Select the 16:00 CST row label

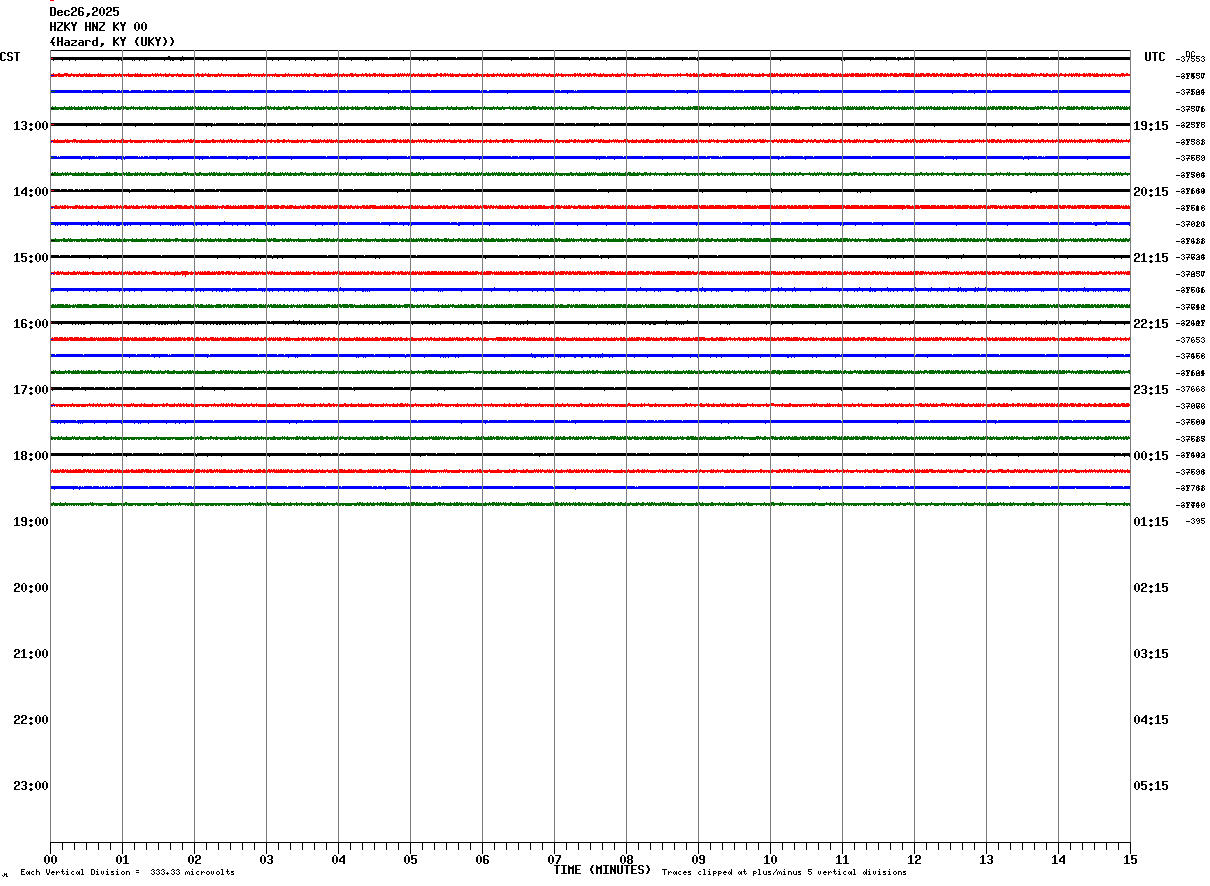click(x=31, y=324)
